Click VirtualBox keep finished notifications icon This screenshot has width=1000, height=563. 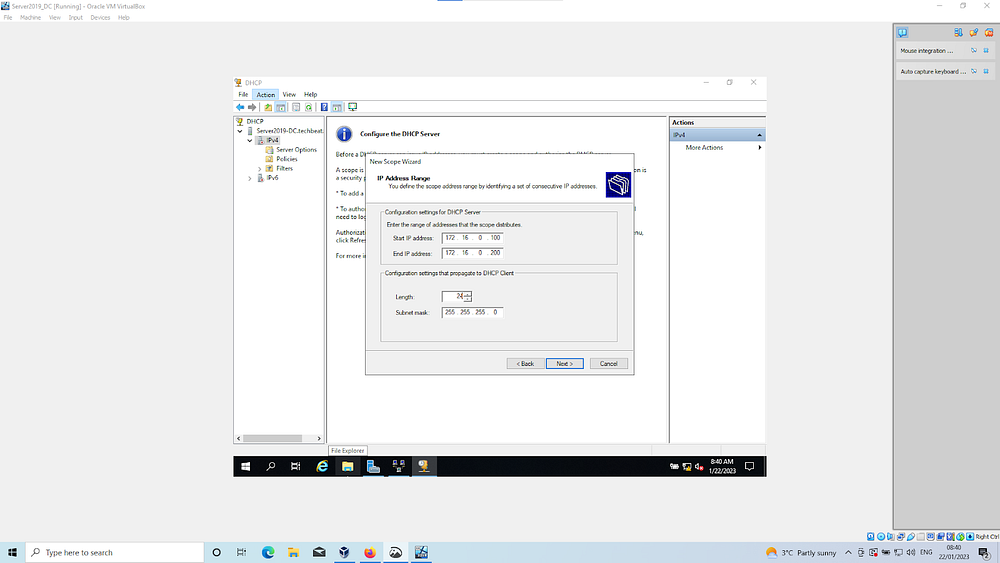[x=973, y=33]
